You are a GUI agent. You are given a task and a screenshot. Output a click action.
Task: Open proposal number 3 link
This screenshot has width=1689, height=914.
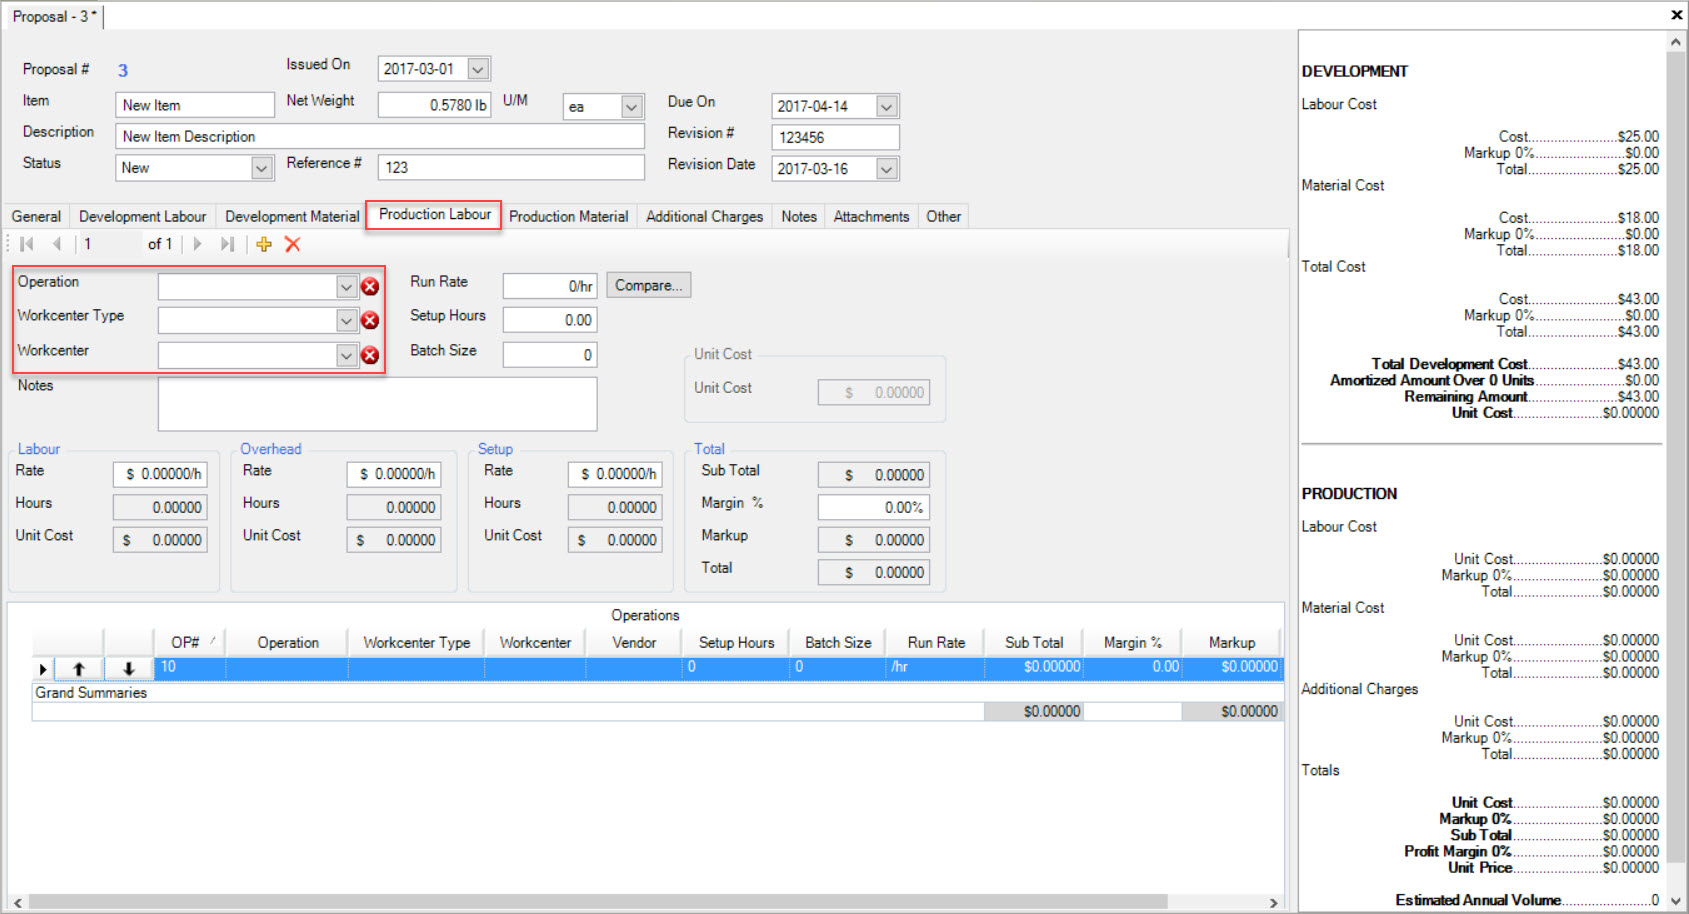tap(123, 70)
